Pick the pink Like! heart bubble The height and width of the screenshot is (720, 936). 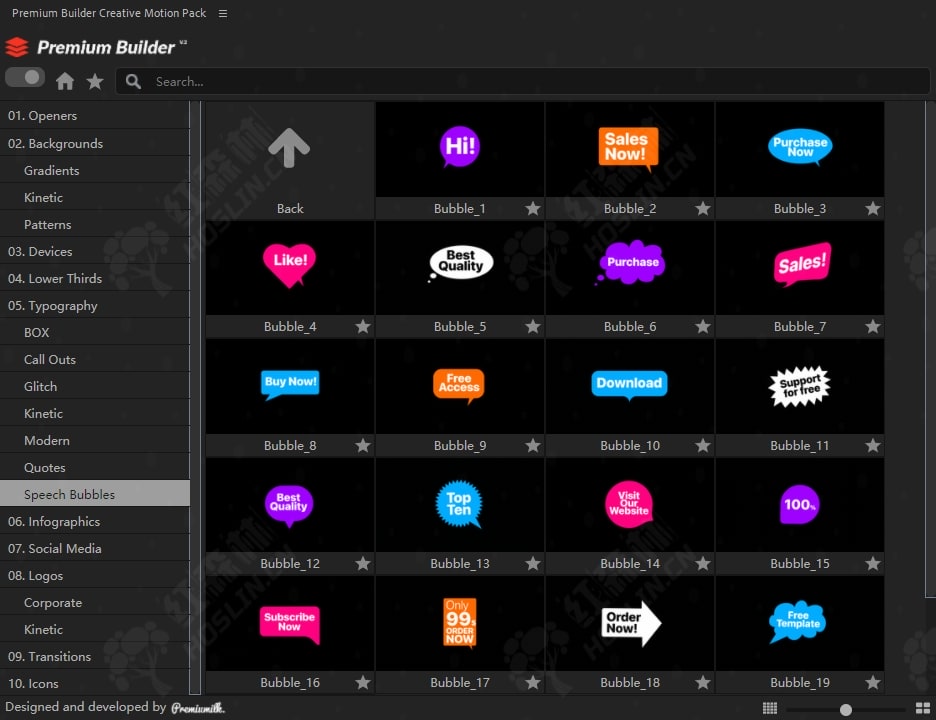point(290,268)
